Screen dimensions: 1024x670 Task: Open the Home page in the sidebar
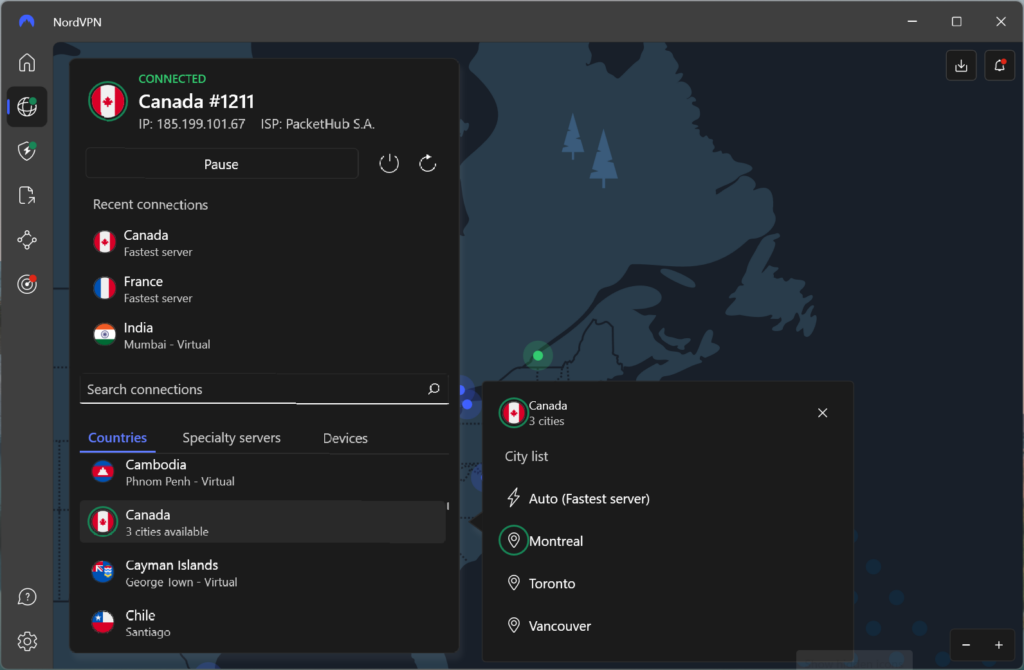click(x=27, y=63)
